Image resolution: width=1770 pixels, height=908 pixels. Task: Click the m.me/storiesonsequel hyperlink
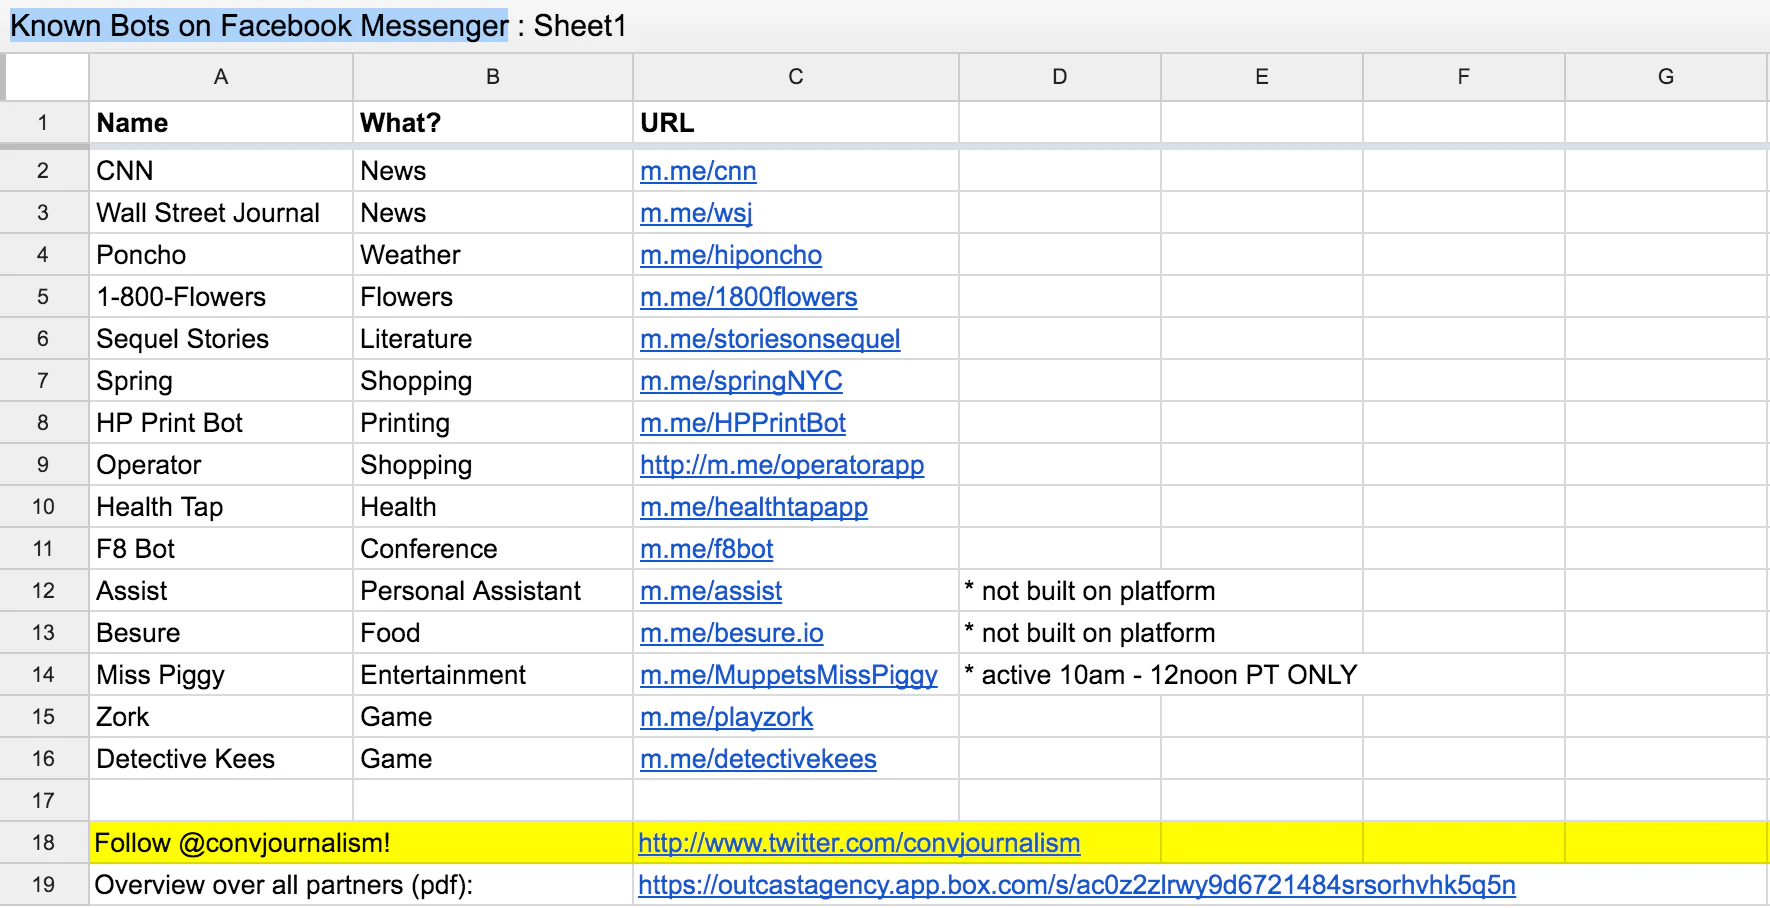click(x=770, y=338)
